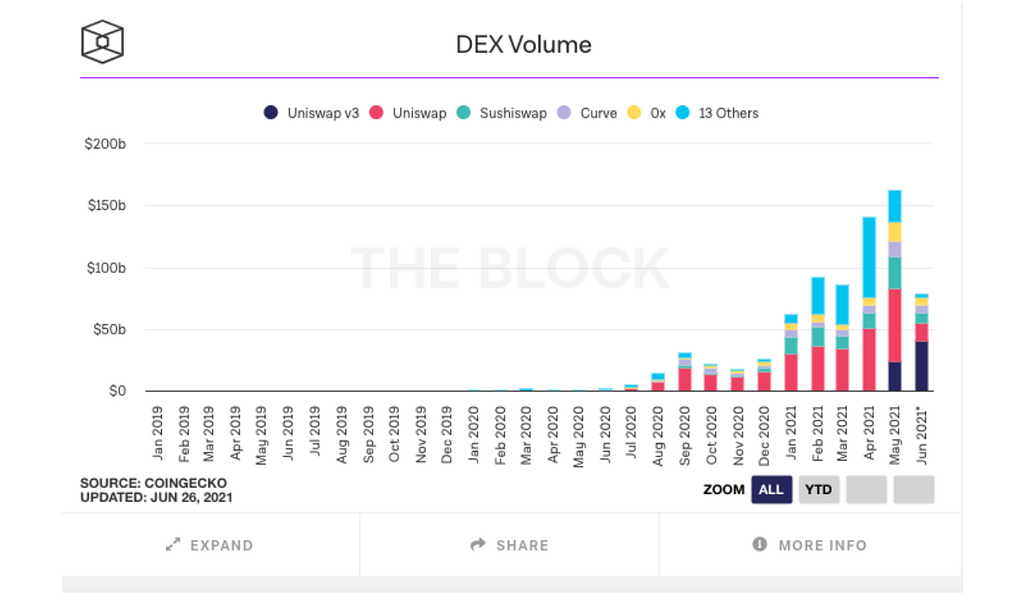Viewport: 1024px width, 608px height.
Task: Click the MORE INFO button label
Action: [822, 545]
